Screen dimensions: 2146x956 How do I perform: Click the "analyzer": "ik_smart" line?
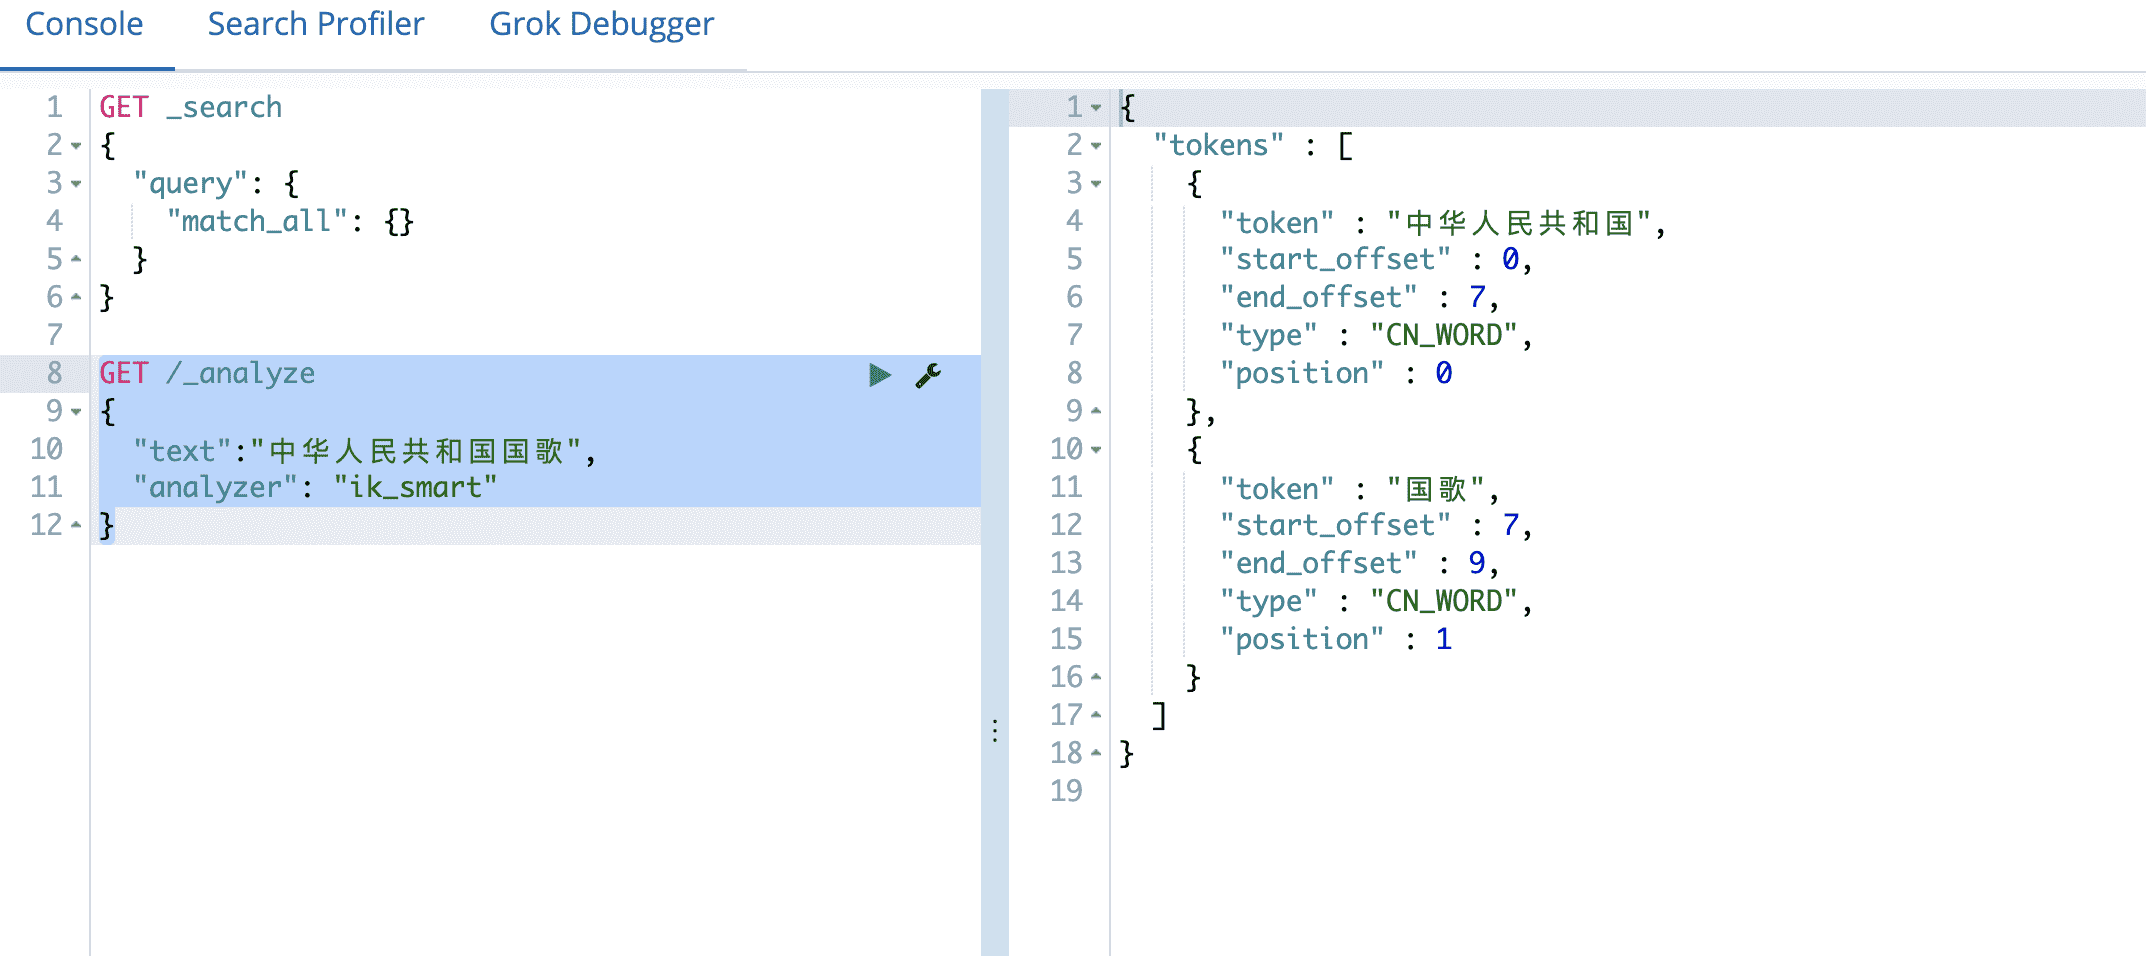click(315, 488)
